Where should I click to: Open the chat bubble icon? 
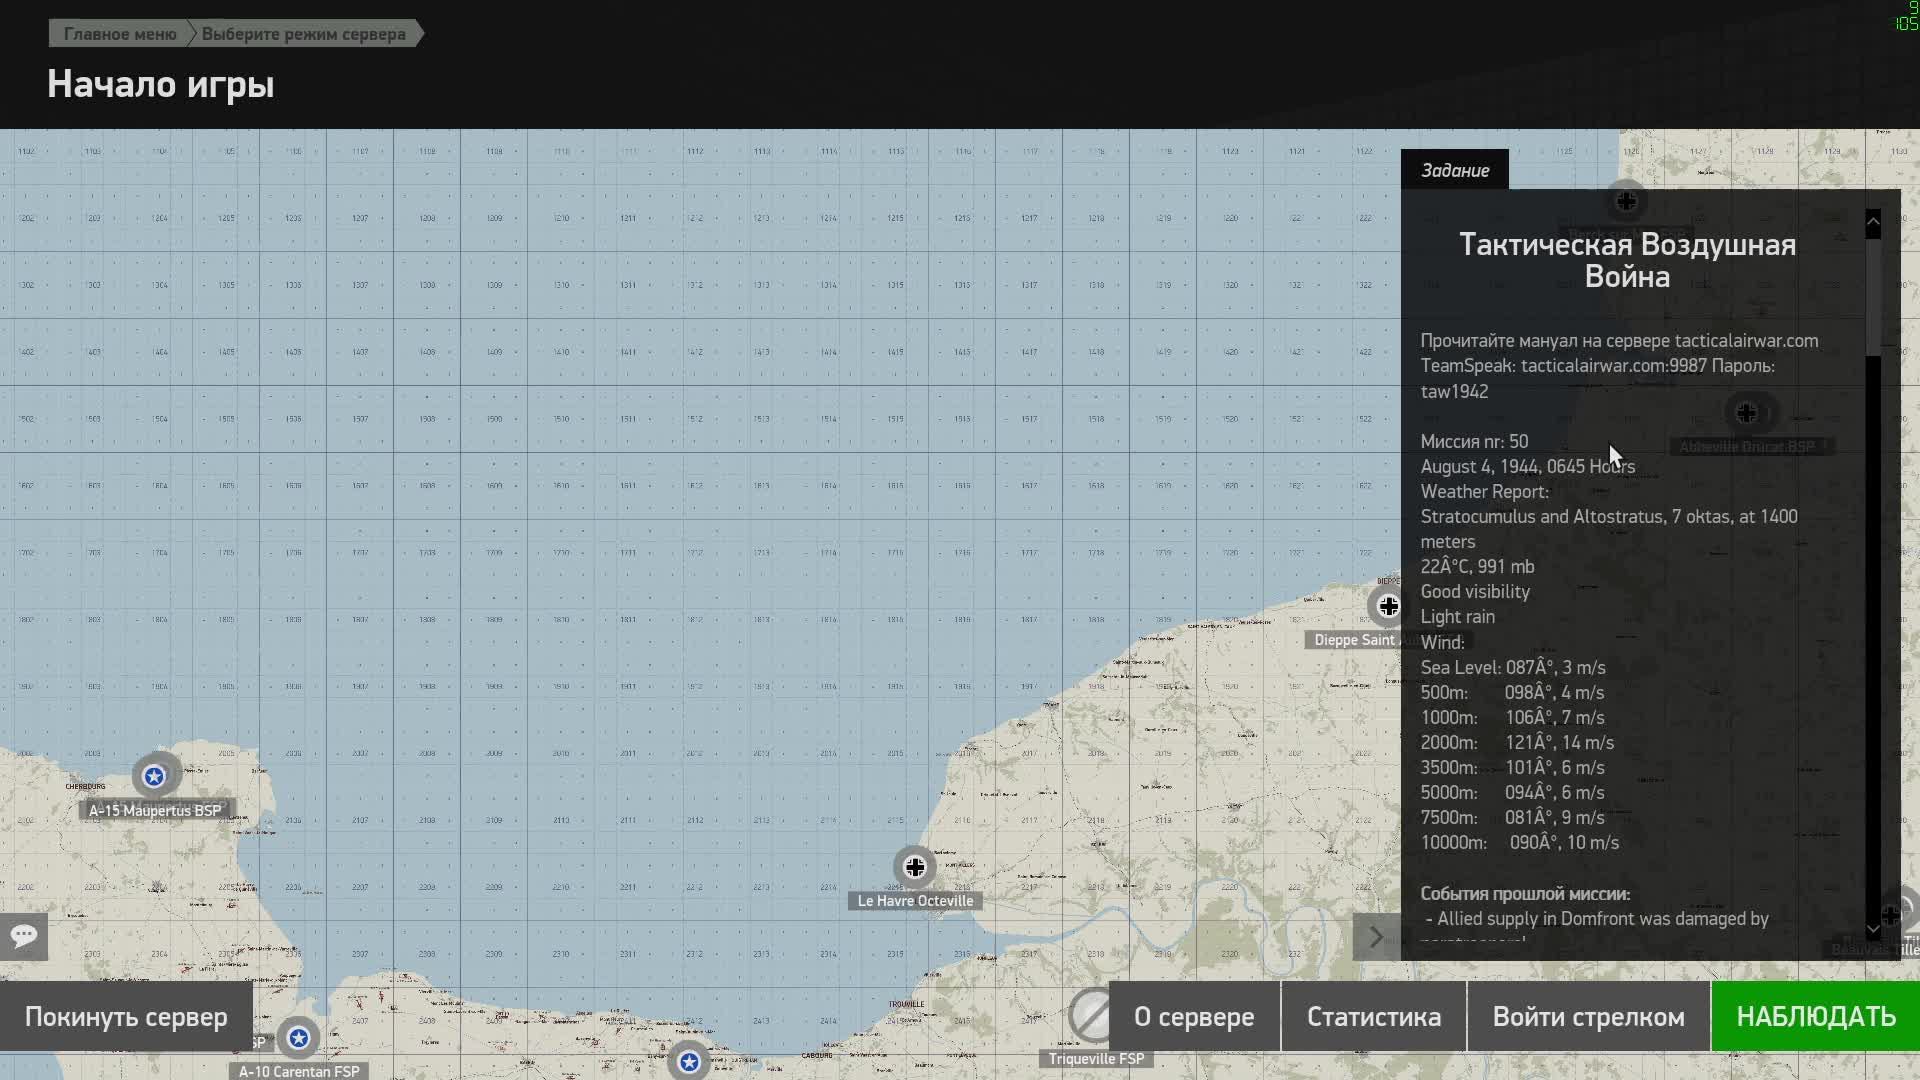[x=24, y=936]
